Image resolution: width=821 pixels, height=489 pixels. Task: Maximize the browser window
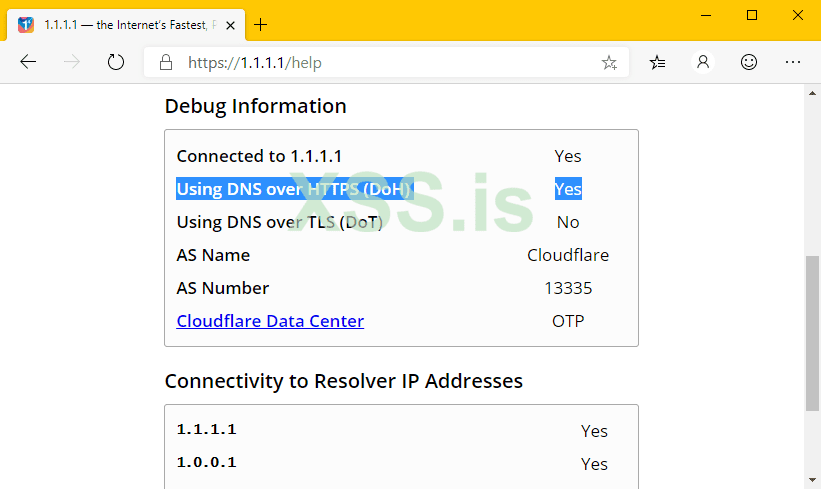(x=752, y=15)
